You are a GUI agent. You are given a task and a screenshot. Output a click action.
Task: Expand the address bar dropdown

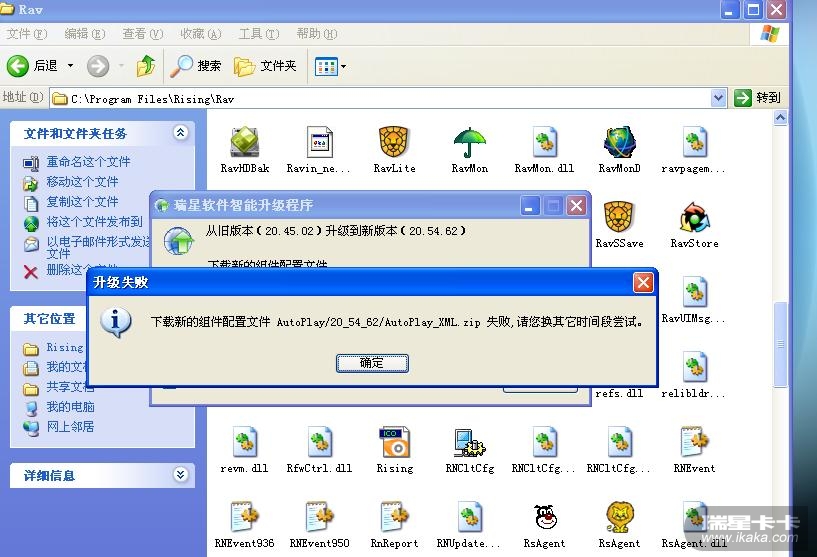pos(719,98)
